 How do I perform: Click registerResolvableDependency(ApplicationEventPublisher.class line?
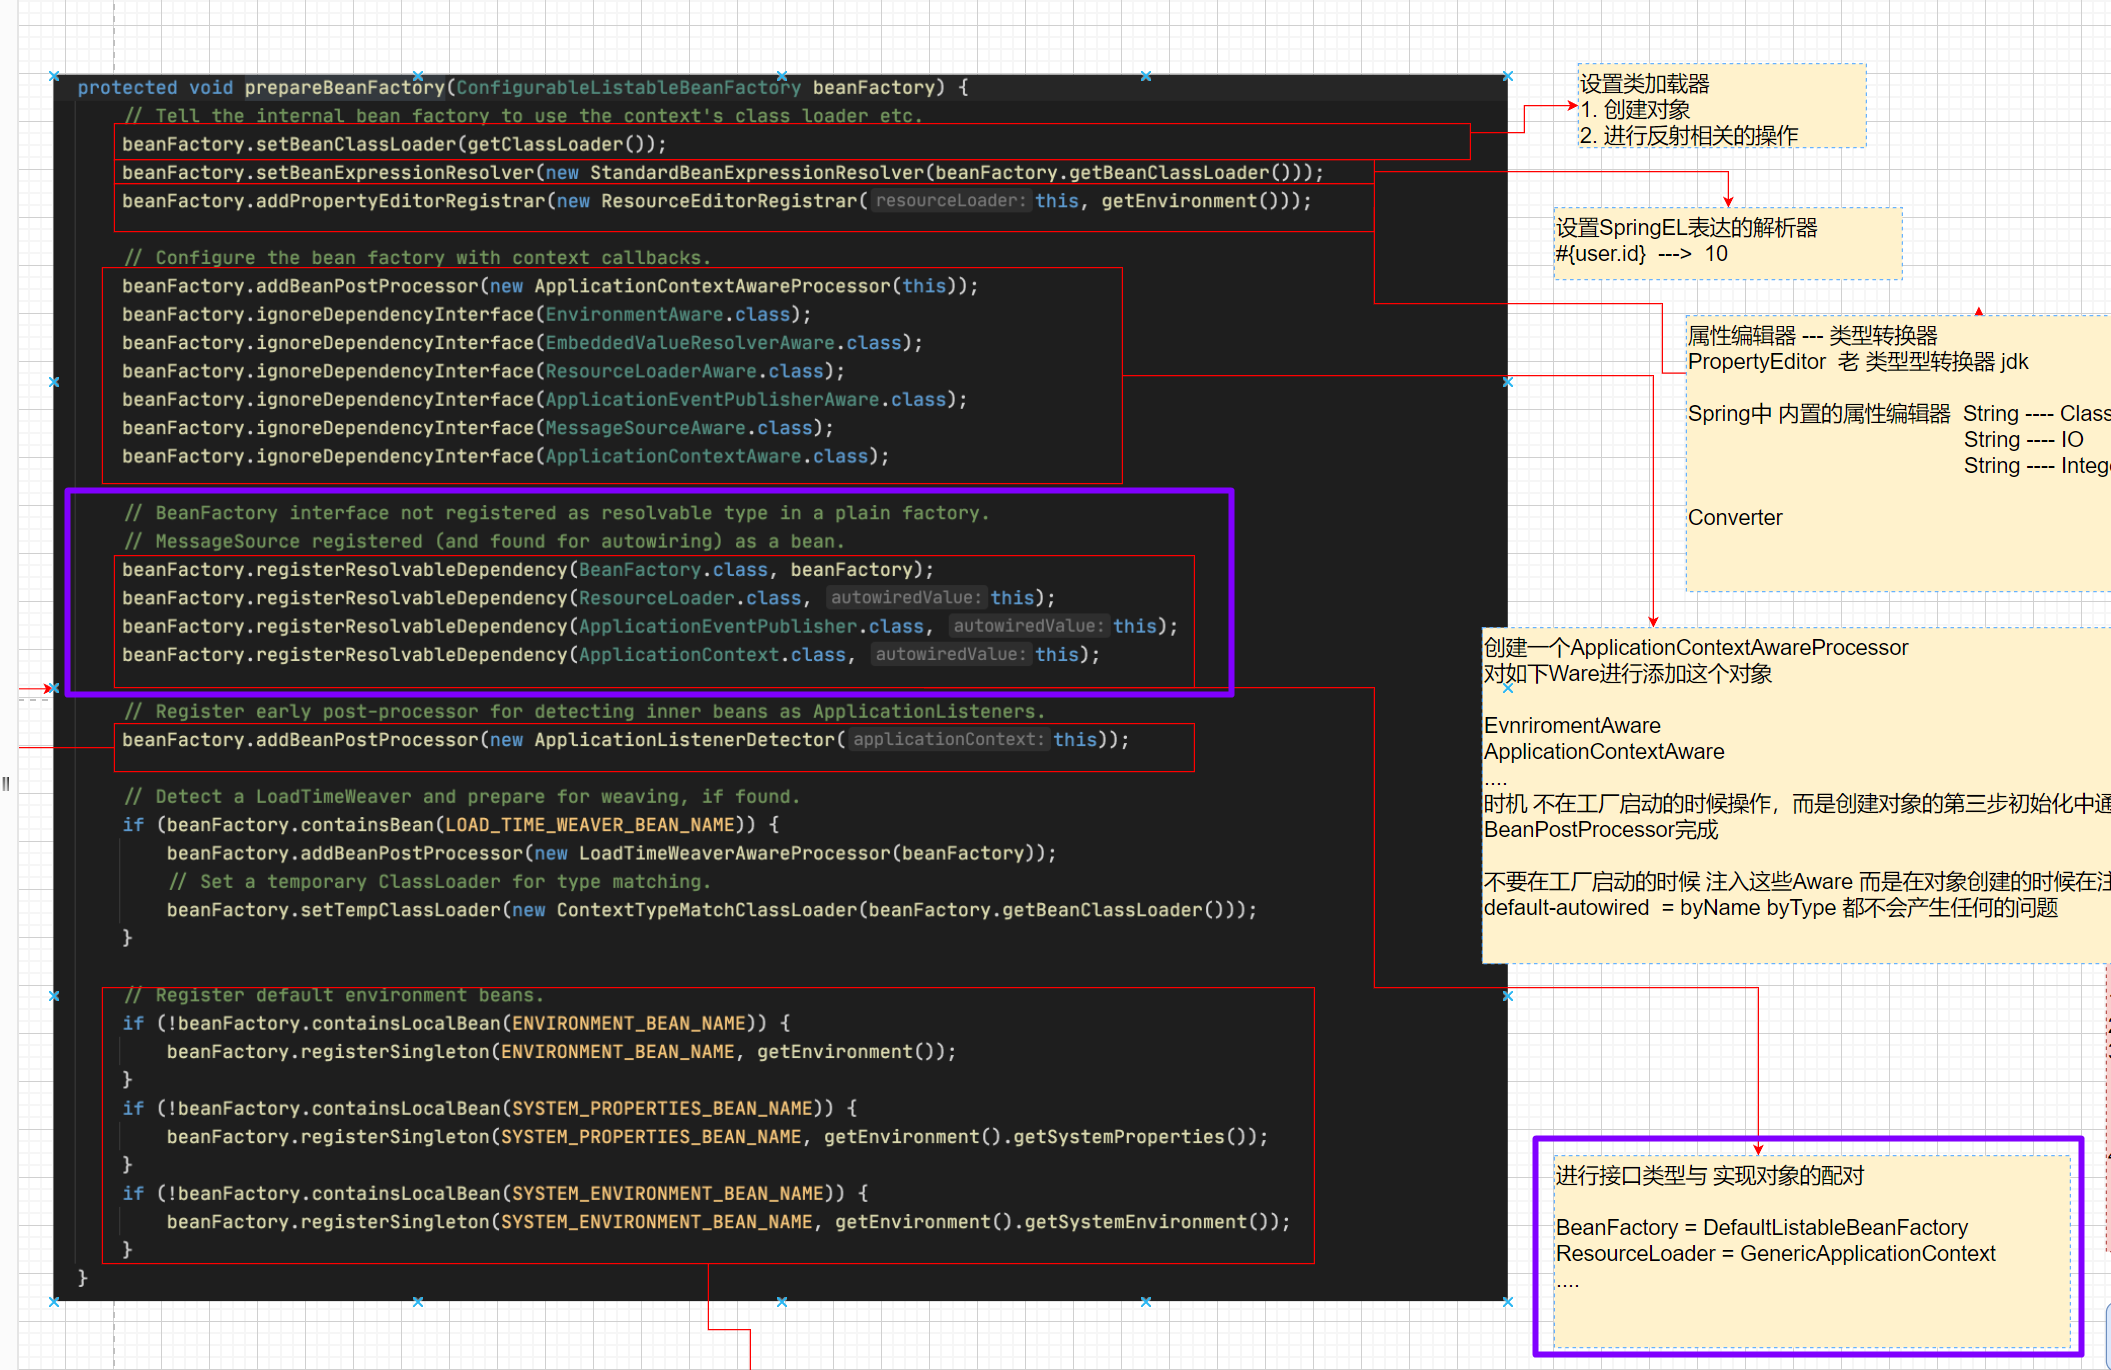tap(650, 626)
